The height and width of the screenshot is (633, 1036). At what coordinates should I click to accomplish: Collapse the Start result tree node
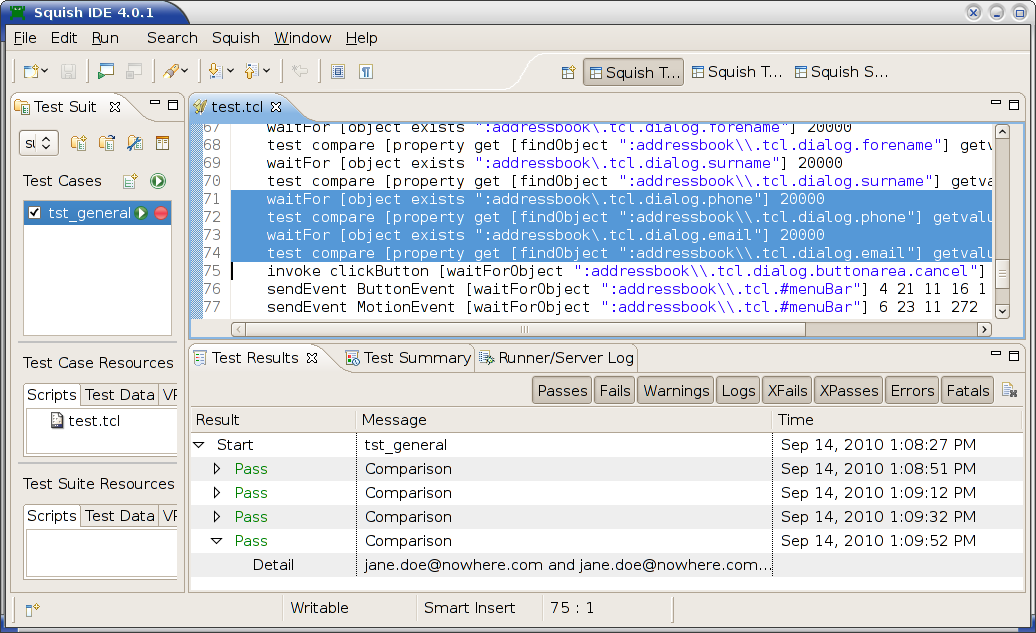click(x=199, y=445)
